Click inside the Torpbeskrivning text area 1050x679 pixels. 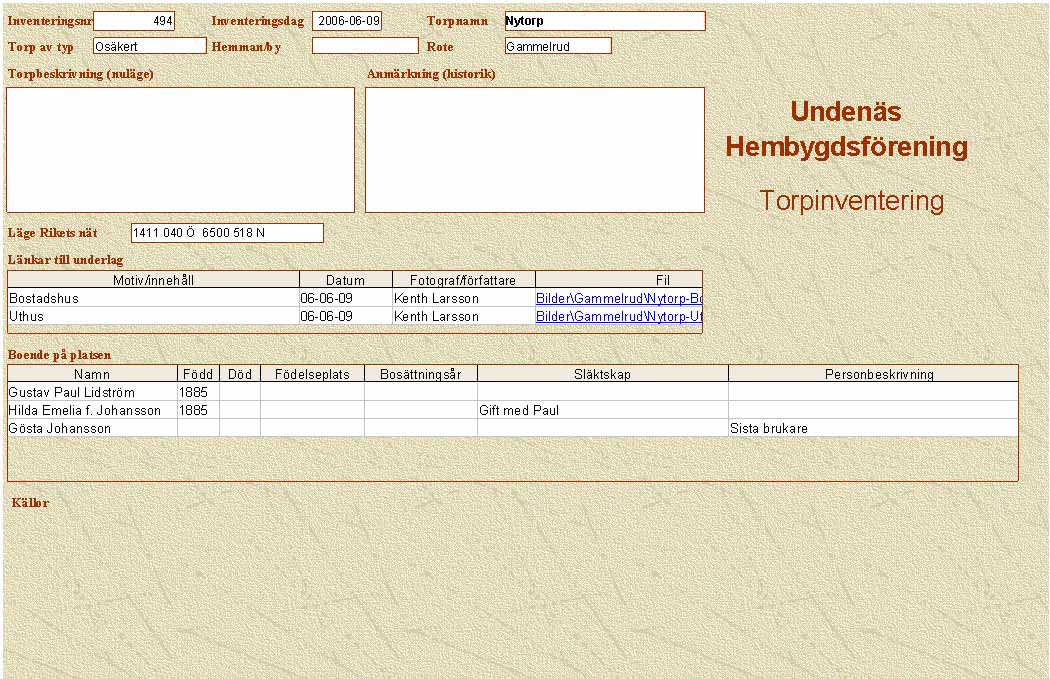180,150
